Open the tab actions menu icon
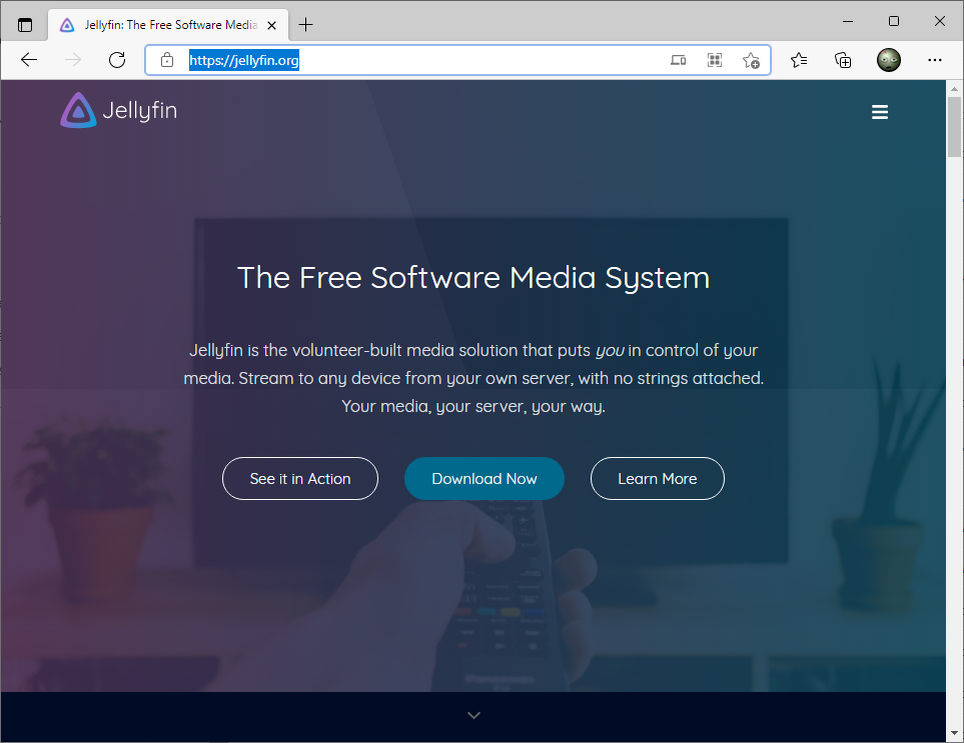This screenshot has width=964, height=743. click(x=25, y=25)
